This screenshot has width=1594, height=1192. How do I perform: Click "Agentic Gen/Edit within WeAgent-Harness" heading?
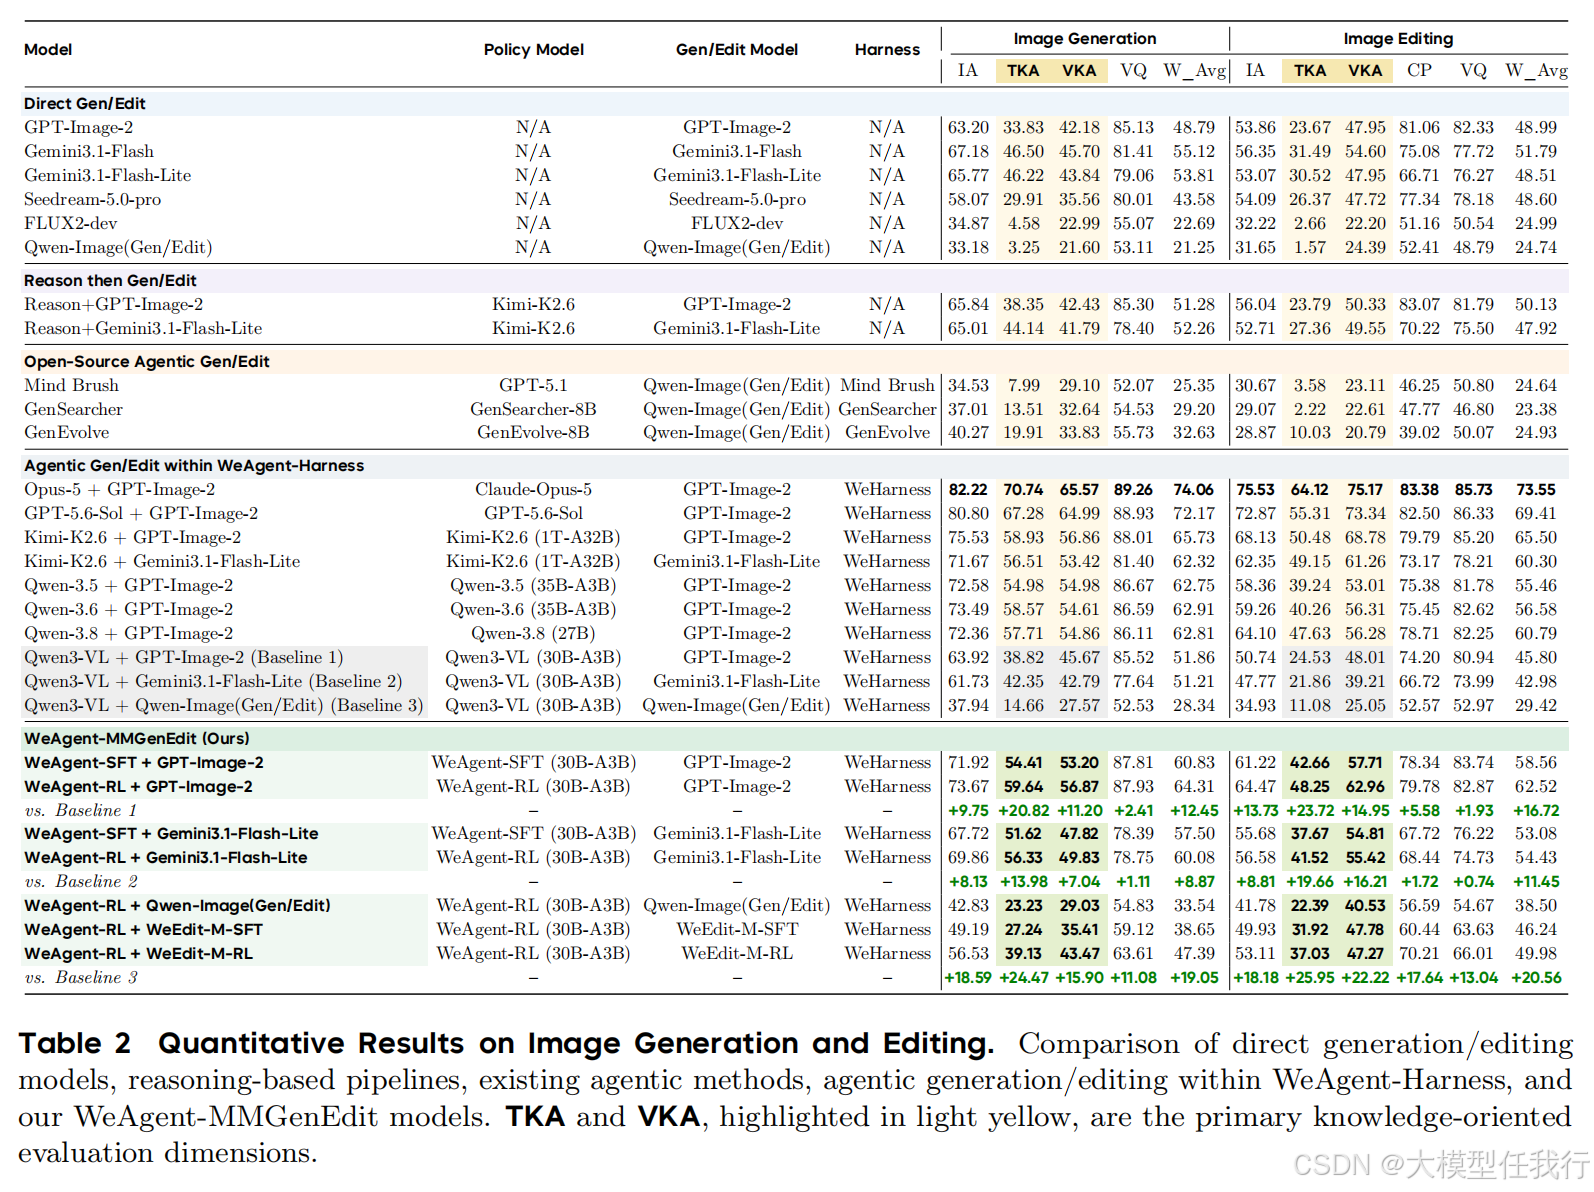[194, 466]
